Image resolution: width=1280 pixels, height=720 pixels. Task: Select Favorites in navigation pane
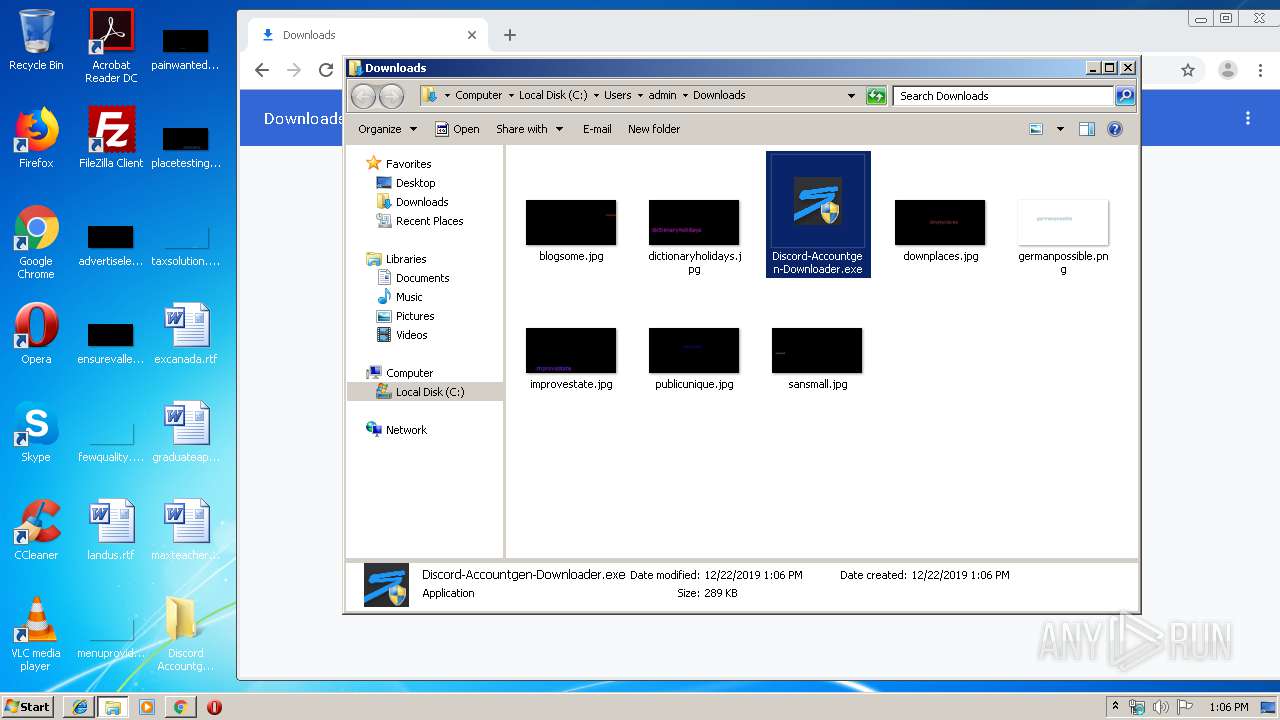(399, 164)
